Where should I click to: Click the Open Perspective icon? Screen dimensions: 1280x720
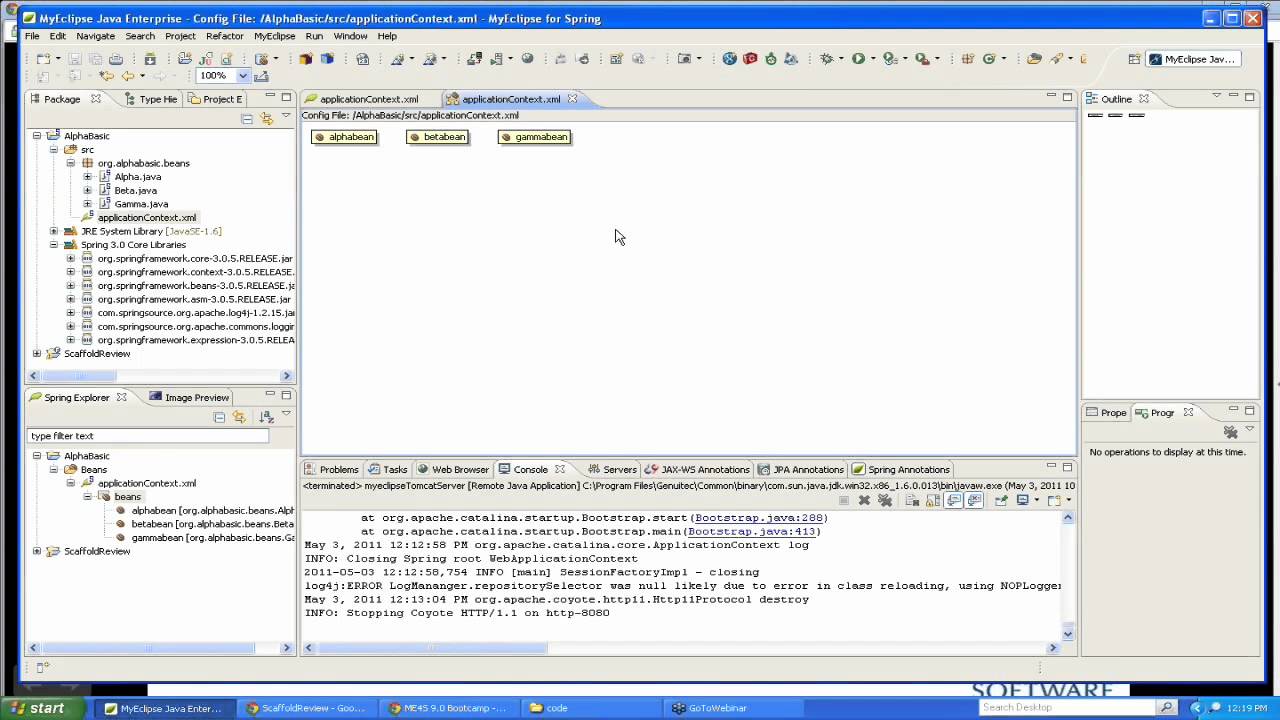[x=1134, y=59]
